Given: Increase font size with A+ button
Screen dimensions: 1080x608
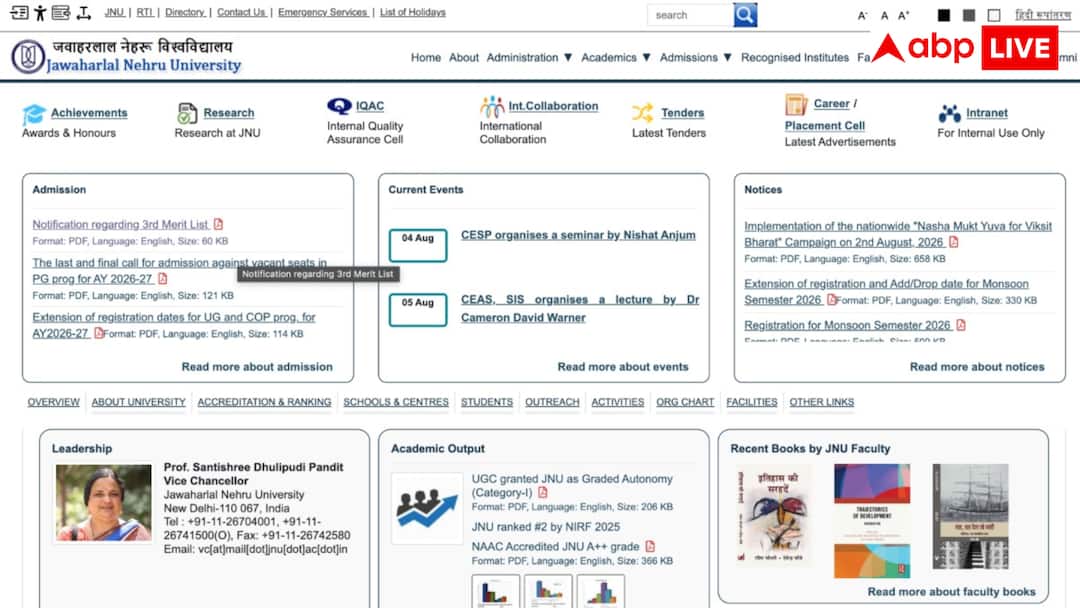Looking at the screenshot, I should point(904,14).
